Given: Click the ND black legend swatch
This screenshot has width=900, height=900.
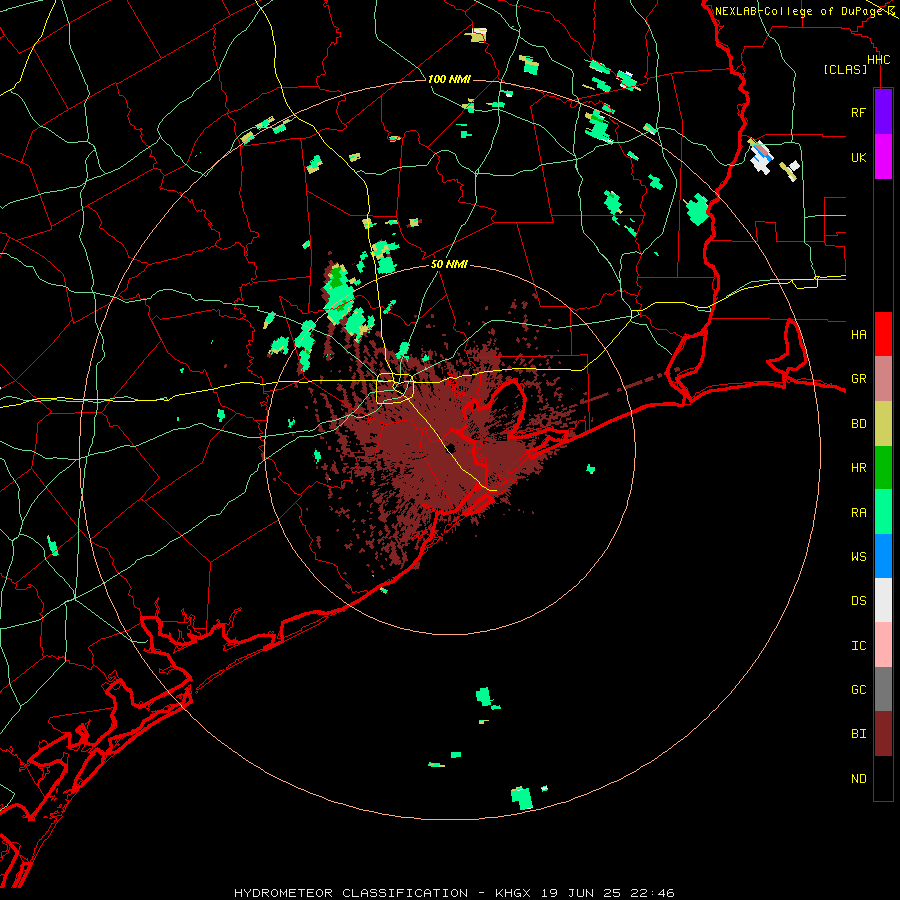Looking at the screenshot, I should coord(883,778).
